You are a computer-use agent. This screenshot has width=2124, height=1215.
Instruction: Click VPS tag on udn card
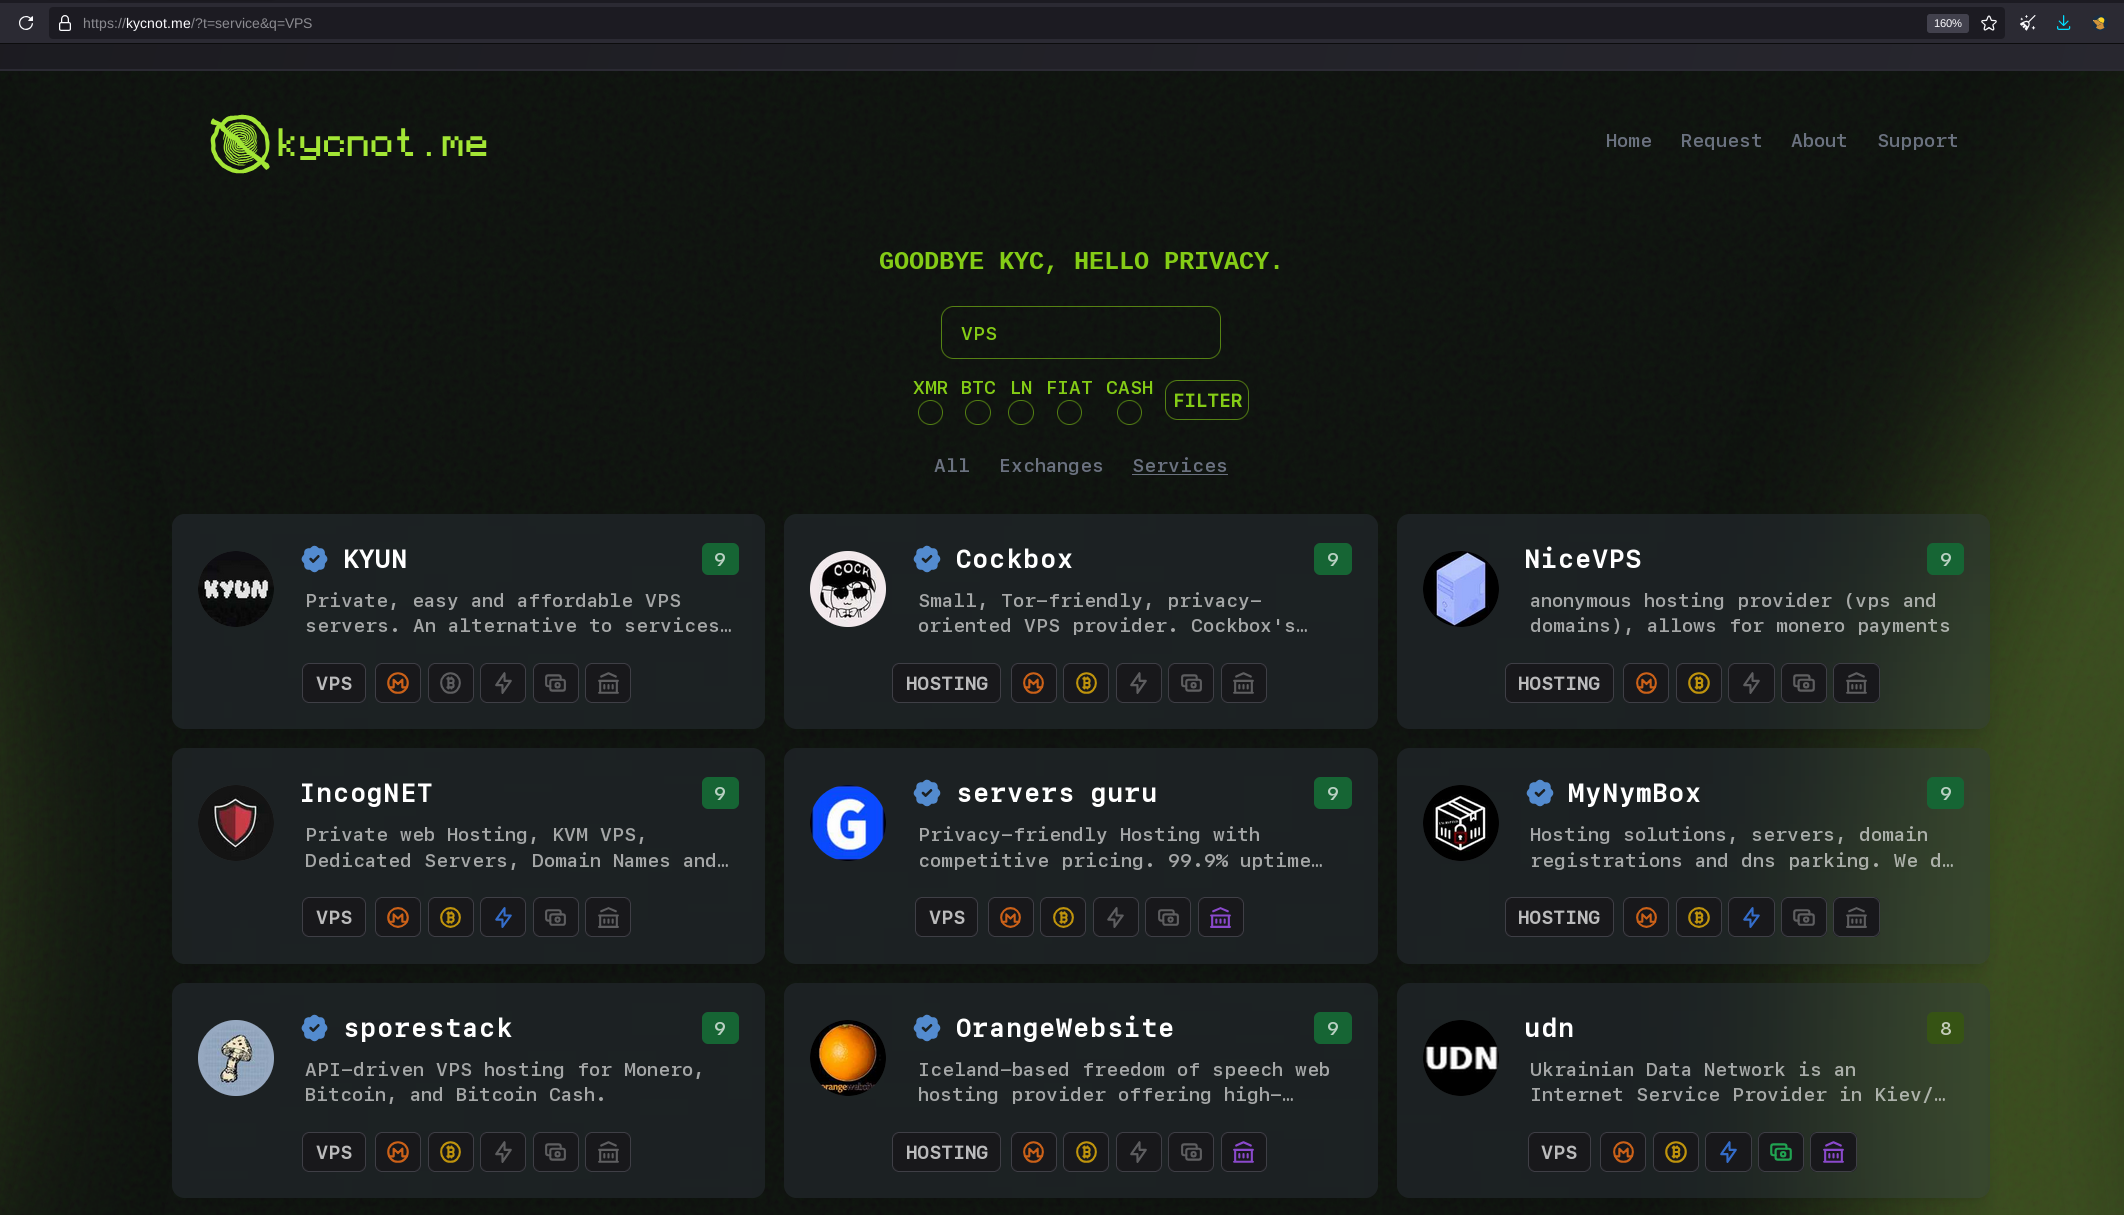tap(1559, 1152)
